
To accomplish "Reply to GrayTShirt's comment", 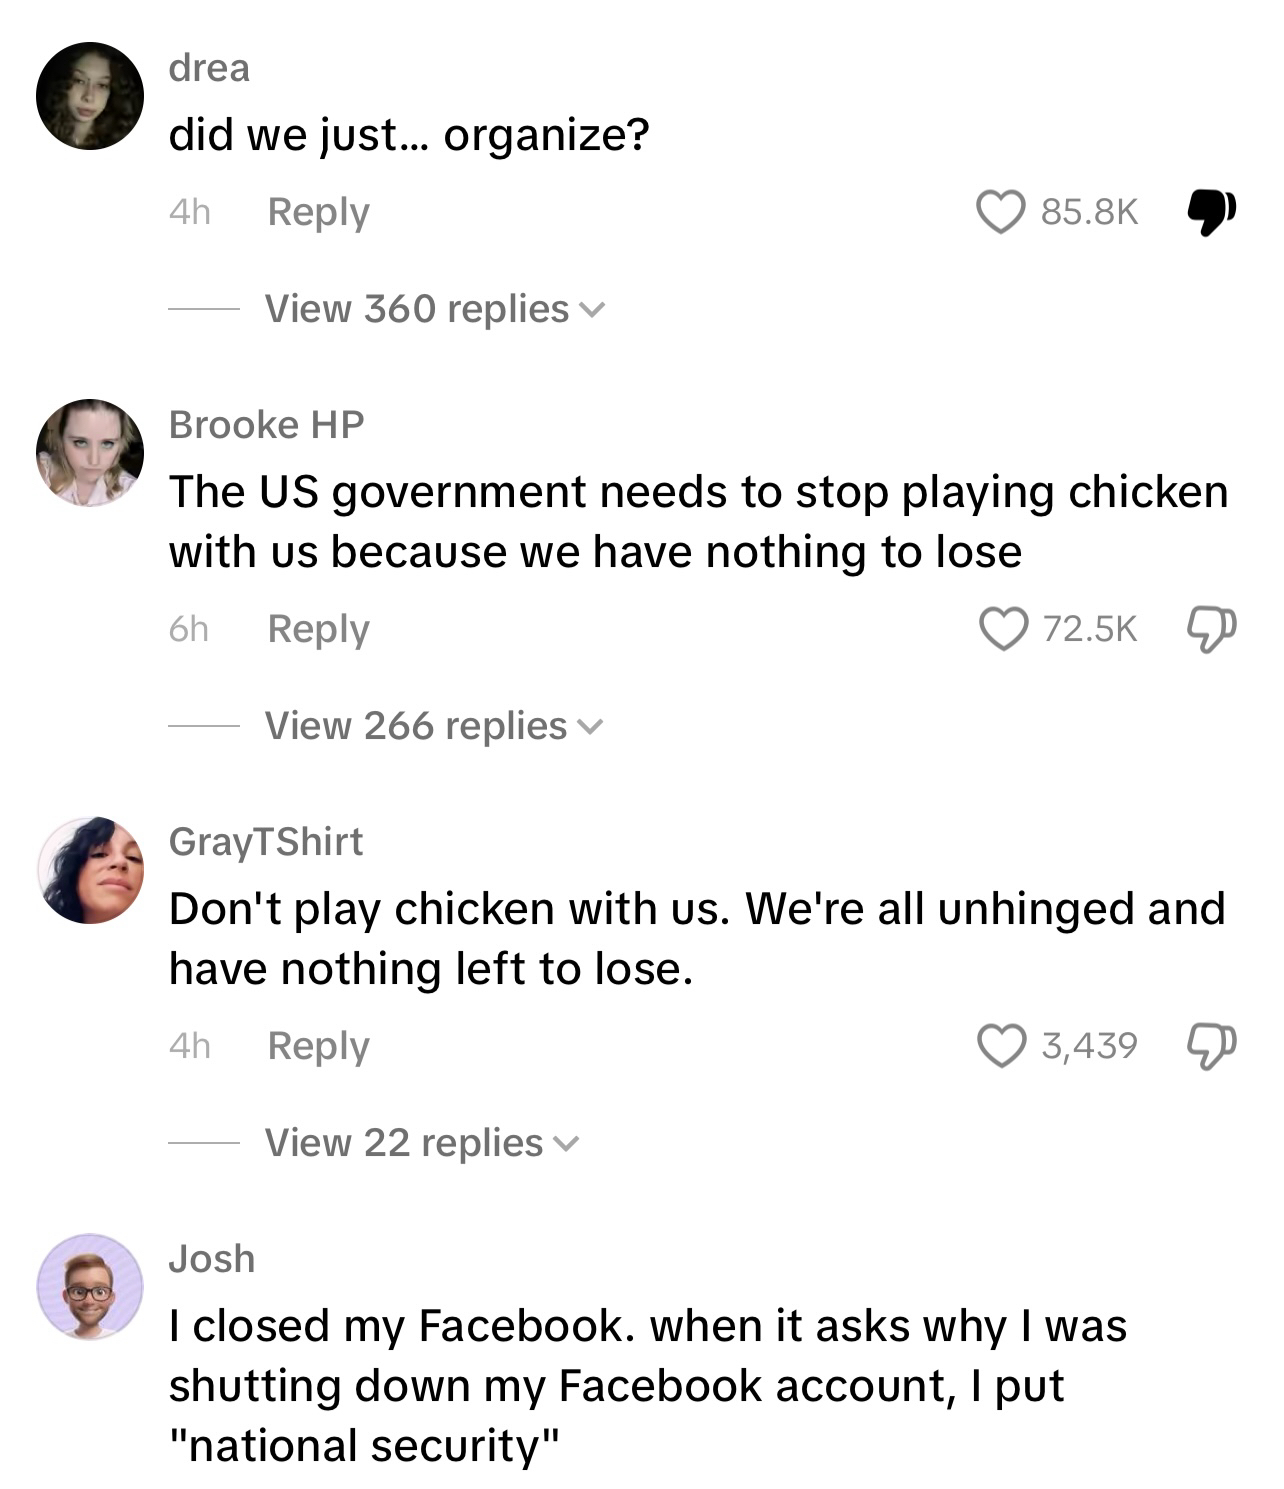I will (x=318, y=1046).
